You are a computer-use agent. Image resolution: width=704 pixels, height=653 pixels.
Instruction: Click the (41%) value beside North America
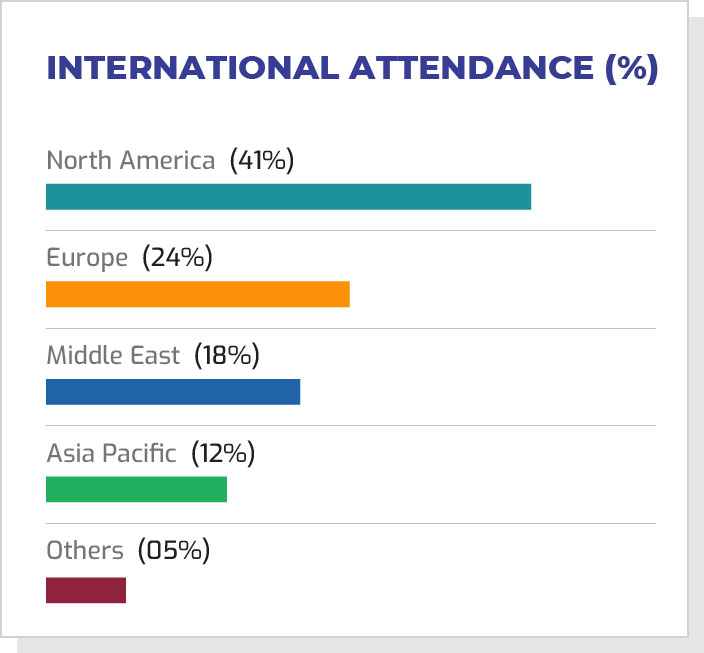262,160
